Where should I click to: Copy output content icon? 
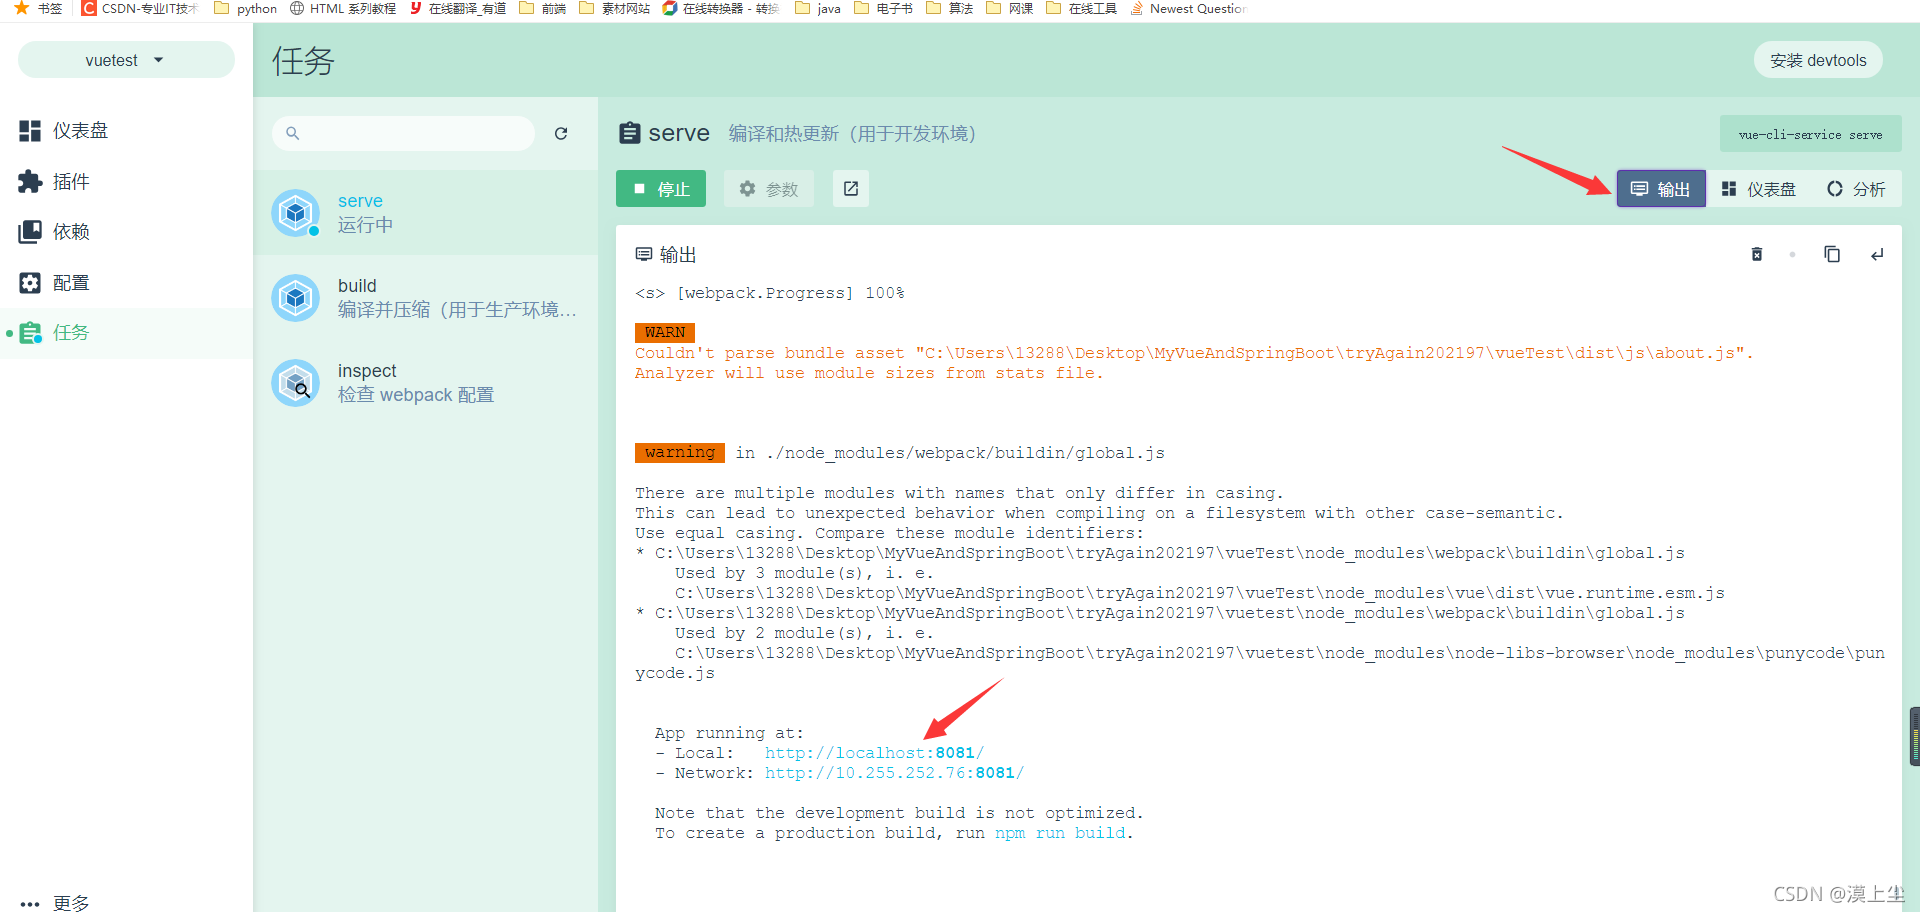tap(1832, 254)
